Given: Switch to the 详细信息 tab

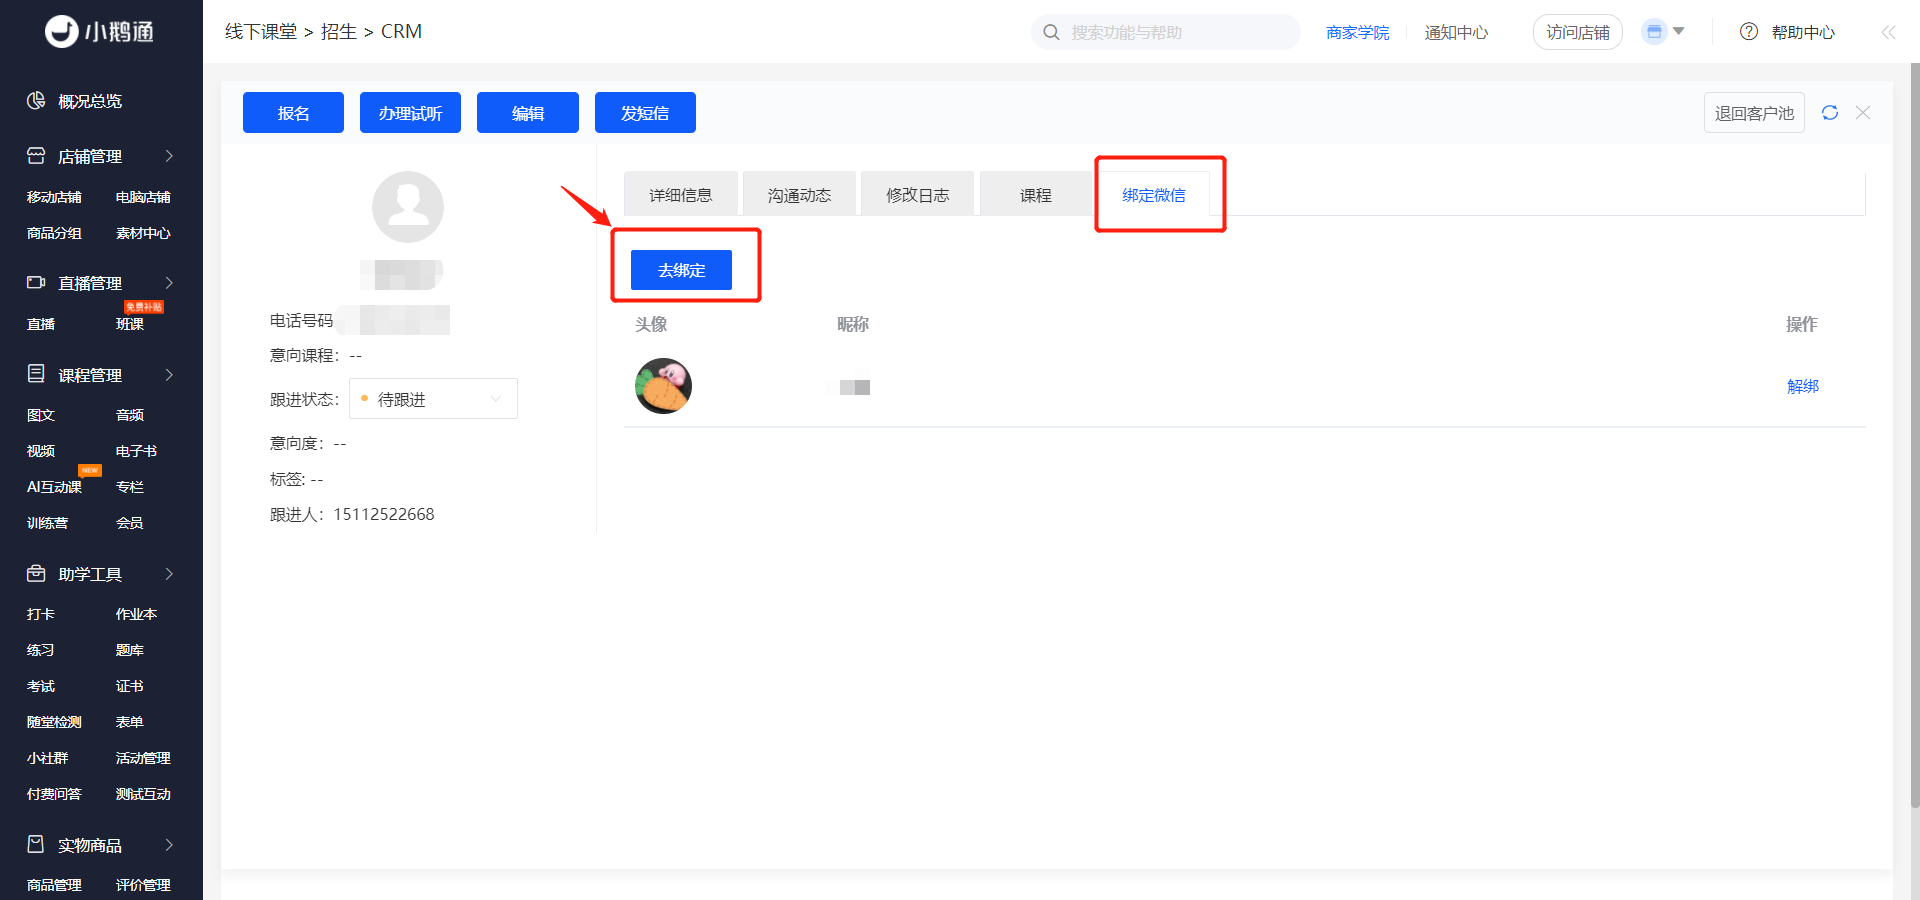Looking at the screenshot, I should (x=681, y=195).
